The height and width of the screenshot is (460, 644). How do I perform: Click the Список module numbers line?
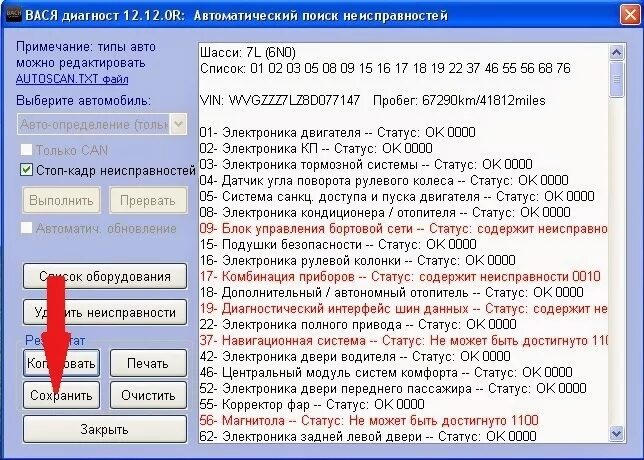coord(385,68)
